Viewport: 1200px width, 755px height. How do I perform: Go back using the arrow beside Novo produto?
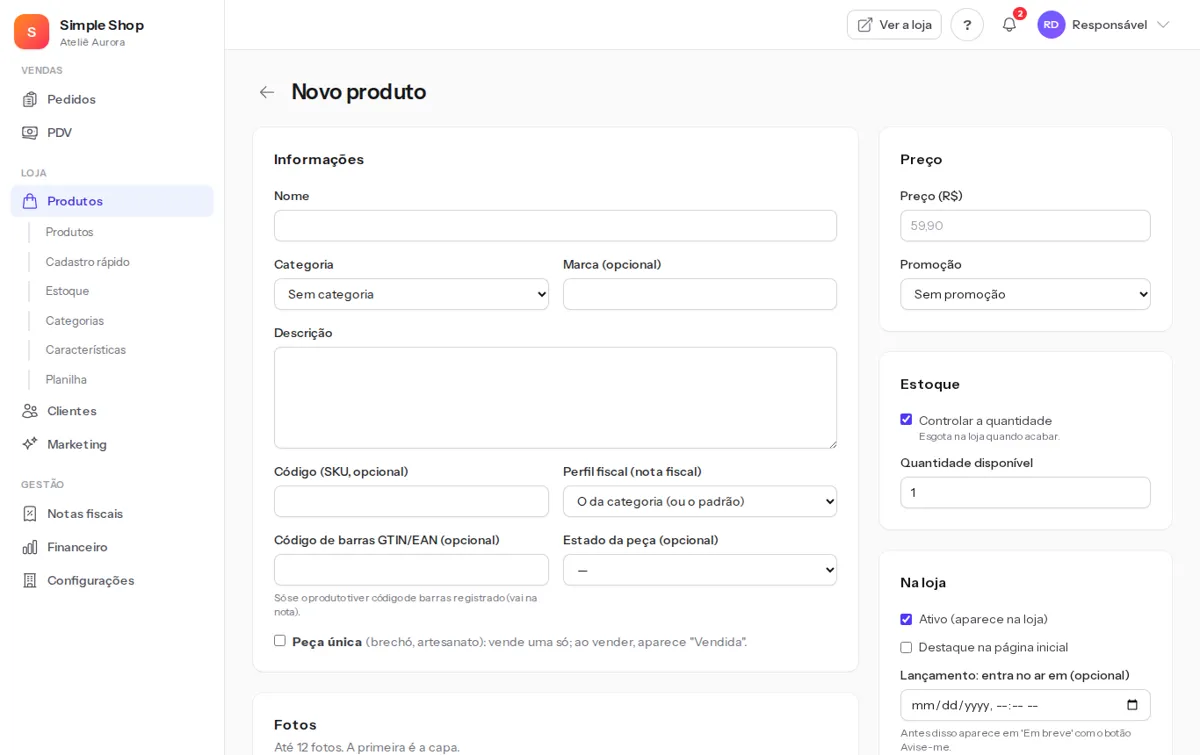[x=267, y=92]
